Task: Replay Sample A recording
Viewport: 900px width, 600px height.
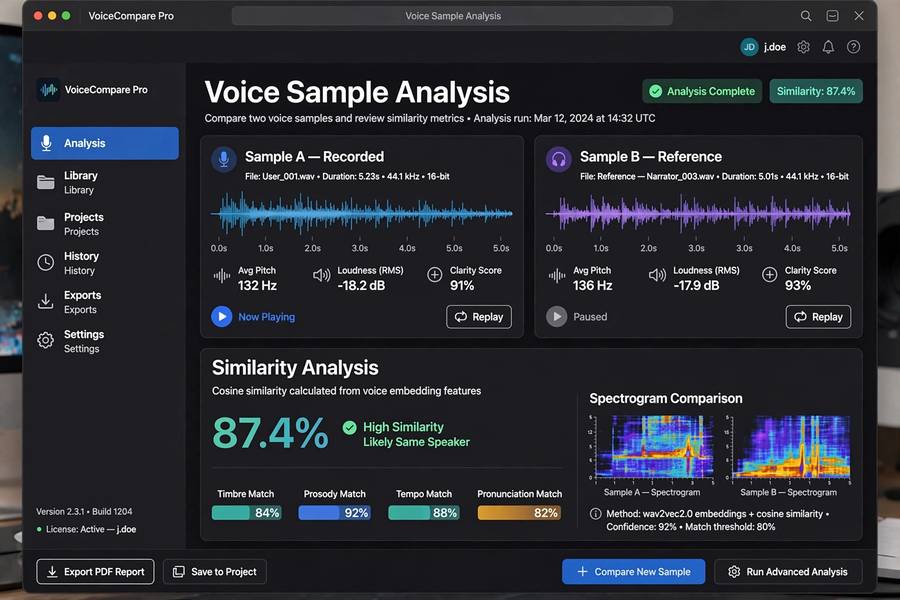Action: coord(479,317)
